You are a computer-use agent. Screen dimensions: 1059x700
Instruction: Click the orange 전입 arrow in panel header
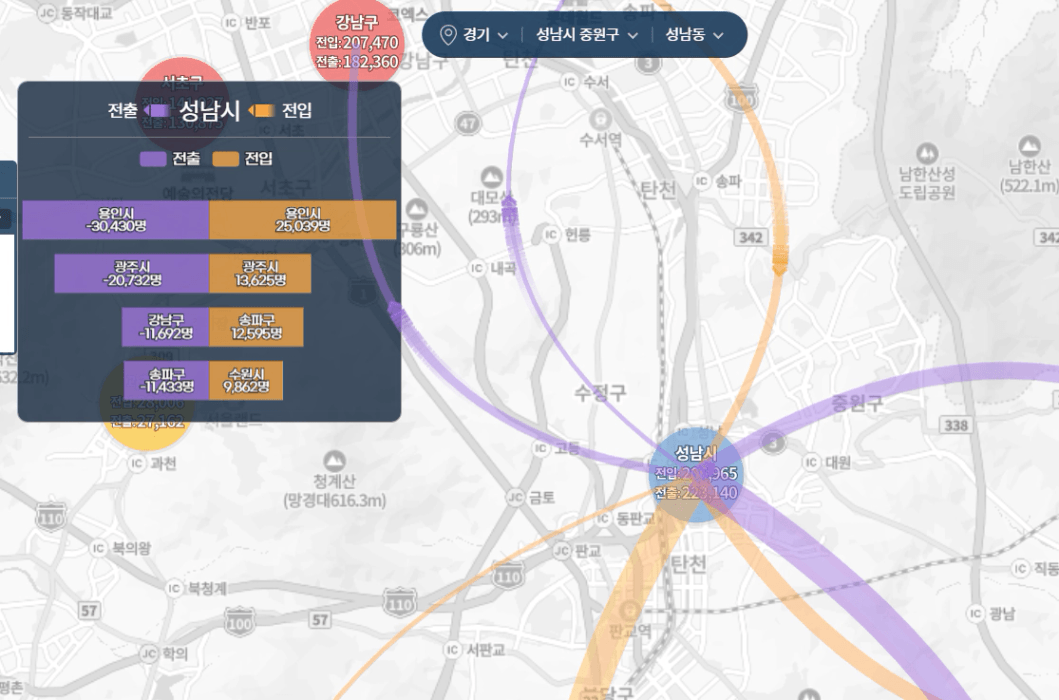tap(261, 110)
